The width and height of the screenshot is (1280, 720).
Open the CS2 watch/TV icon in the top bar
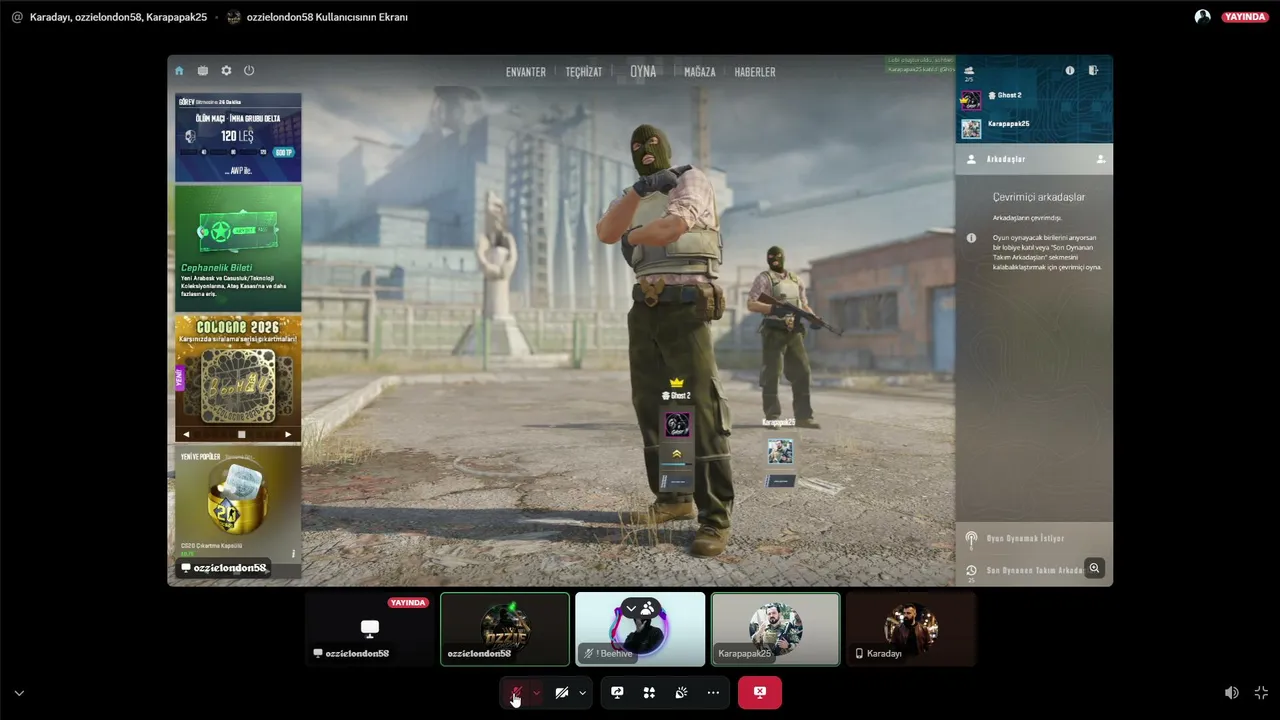click(203, 71)
